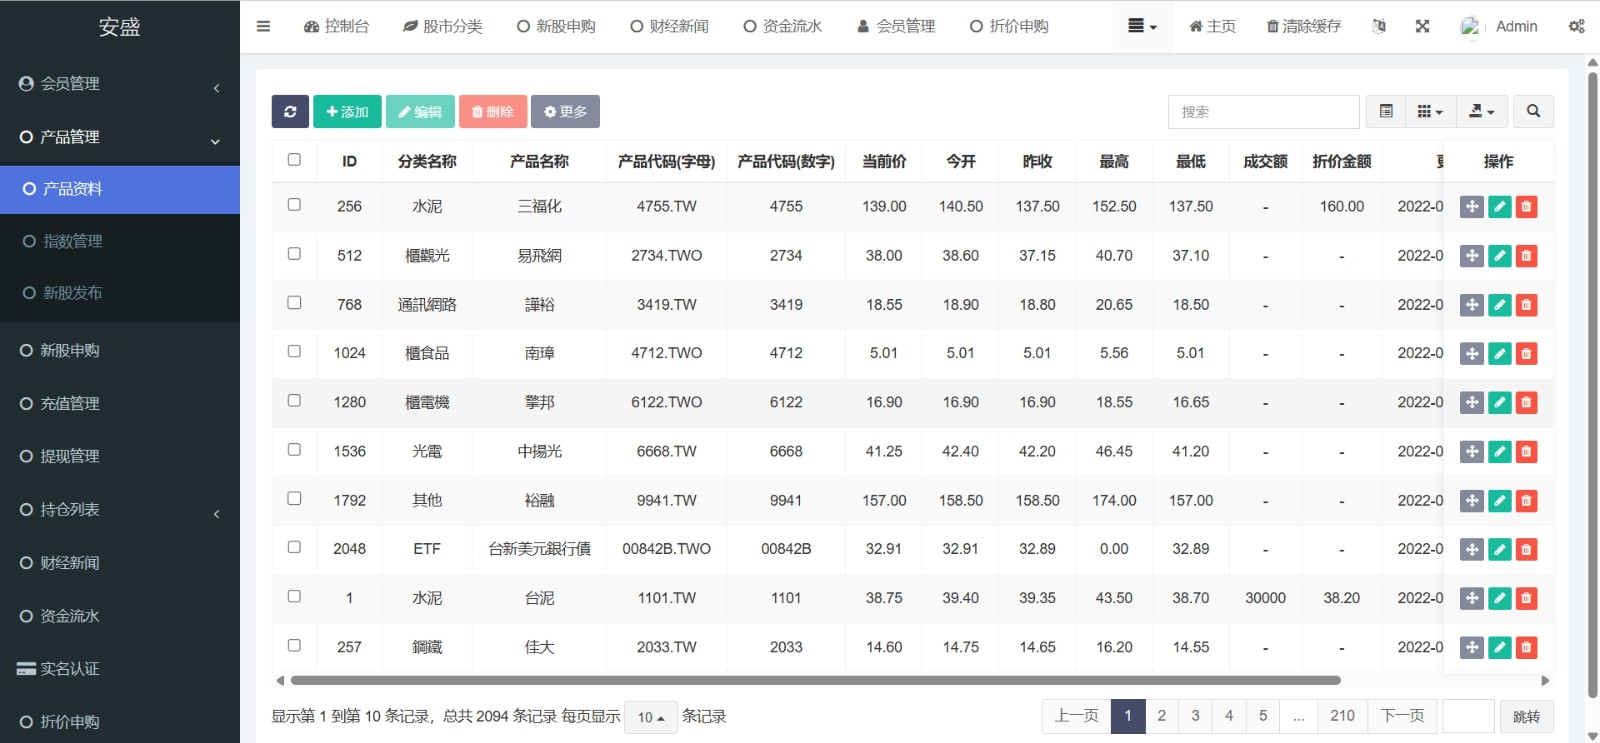This screenshot has height=743, width=1600.
Task: Check the select-all header checkbox
Action: coord(294,160)
